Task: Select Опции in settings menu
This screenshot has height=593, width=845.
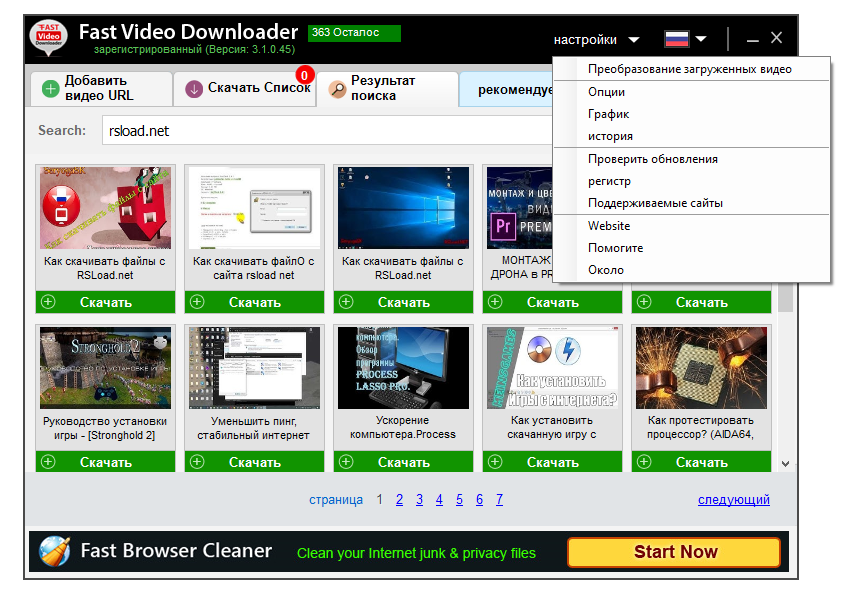Action: (691, 92)
